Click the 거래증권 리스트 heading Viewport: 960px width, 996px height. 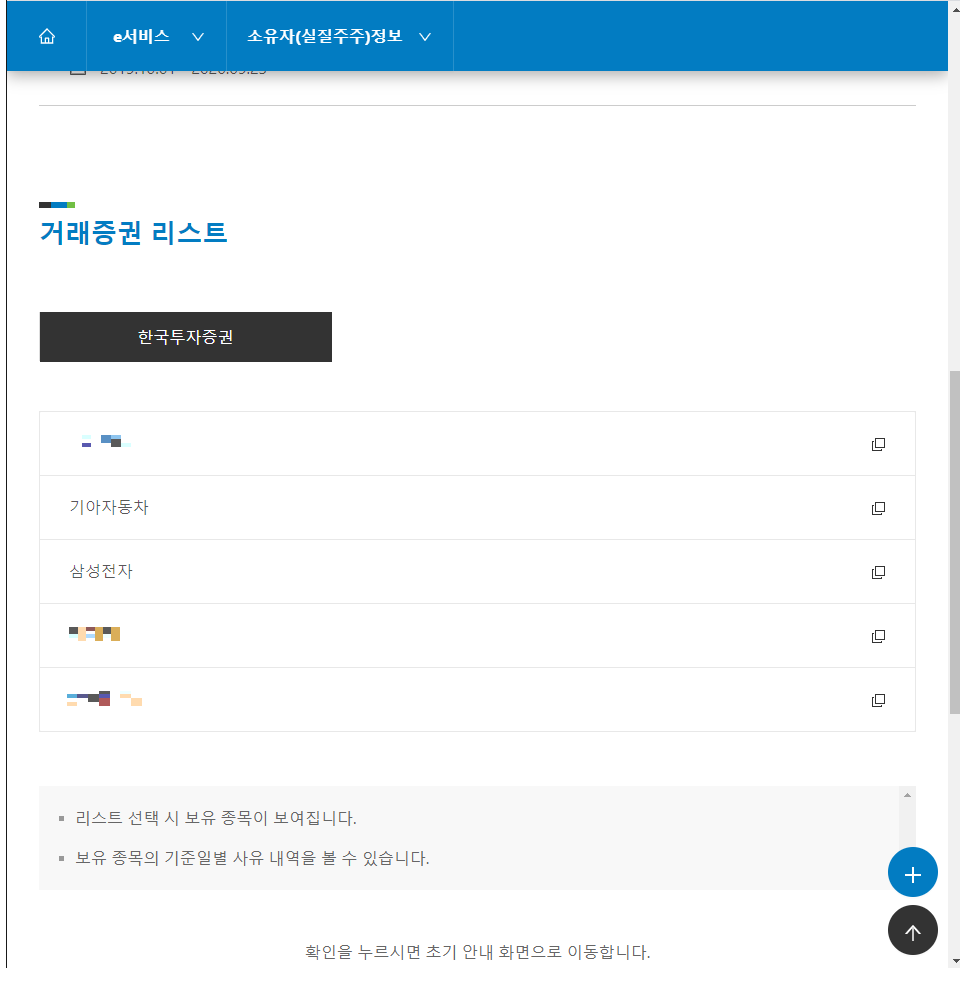coord(133,232)
